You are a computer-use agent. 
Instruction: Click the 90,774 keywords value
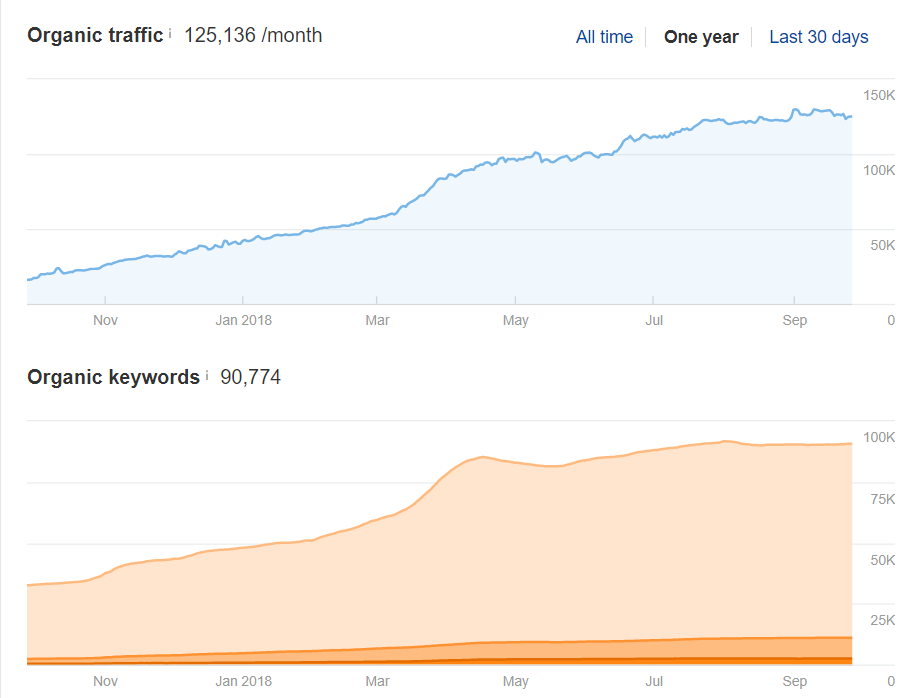[x=250, y=377]
